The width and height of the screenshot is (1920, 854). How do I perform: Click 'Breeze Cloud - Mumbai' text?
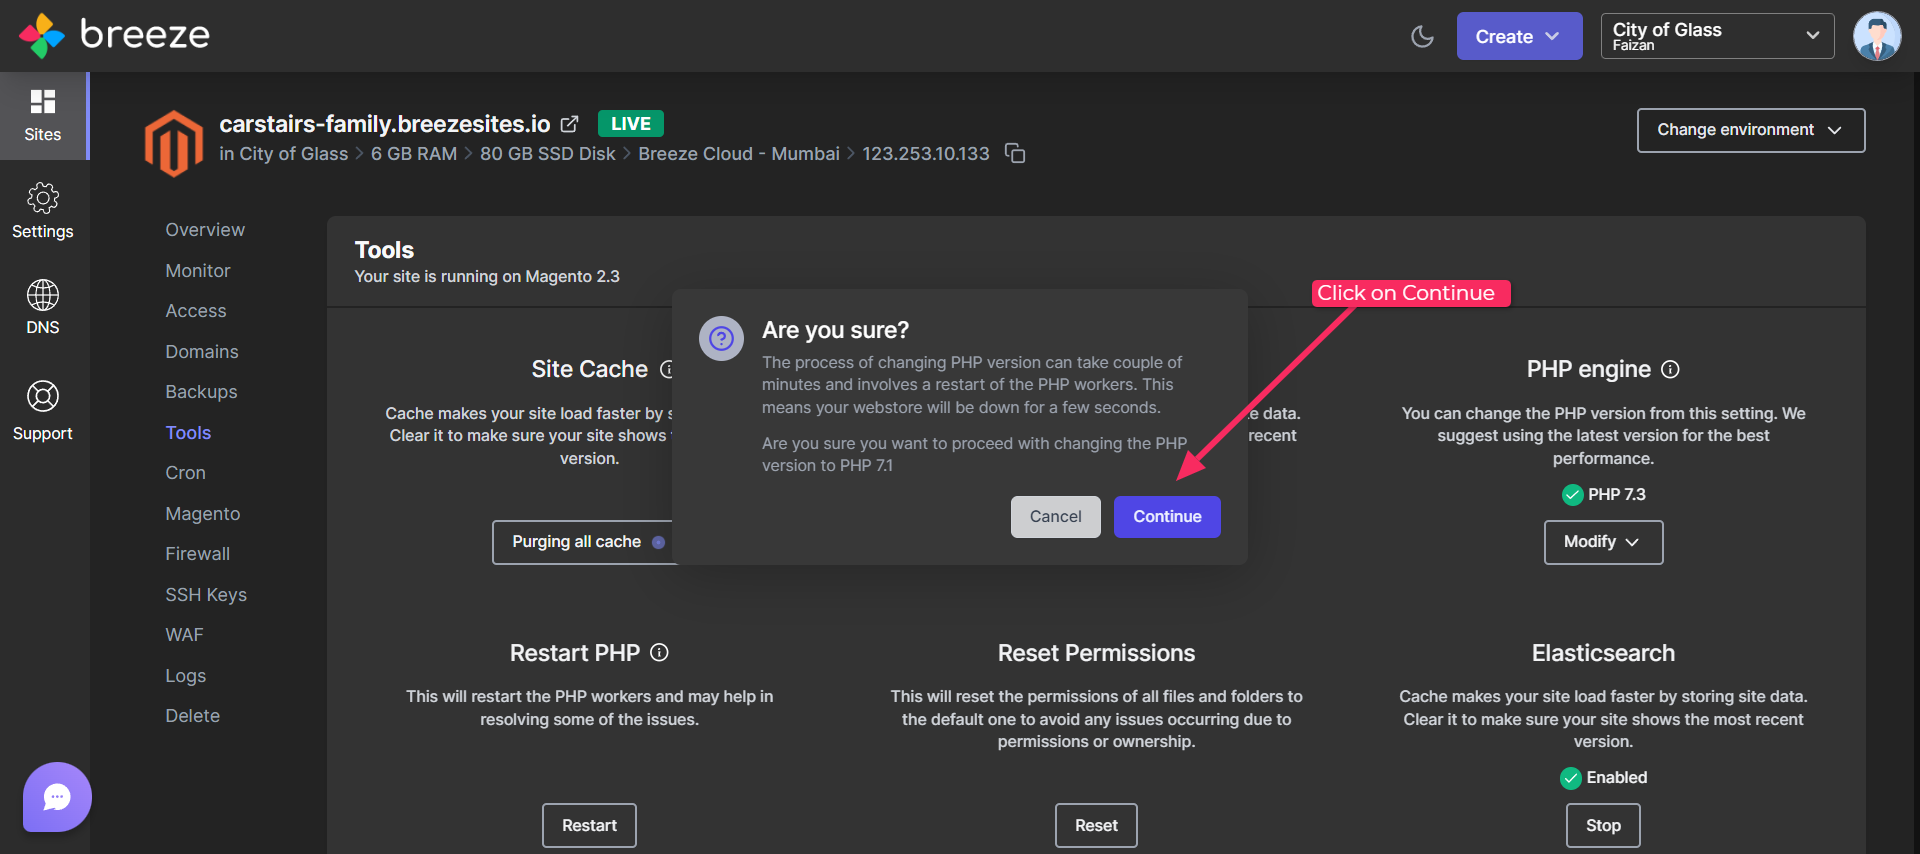[739, 154]
